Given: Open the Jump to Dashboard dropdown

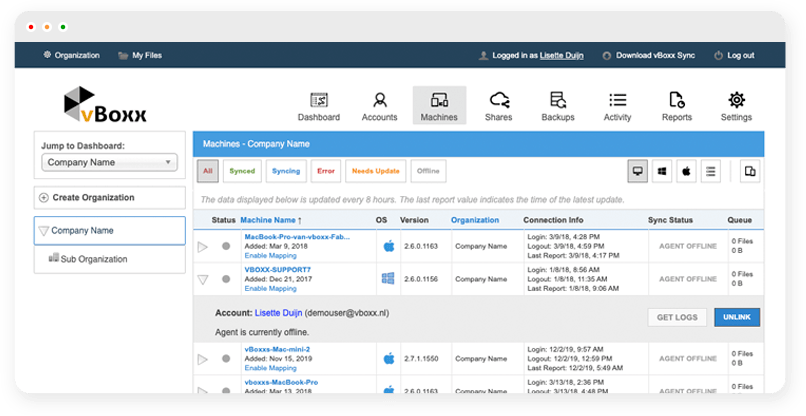Looking at the screenshot, I should pyautogui.click(x=110, y=162).
